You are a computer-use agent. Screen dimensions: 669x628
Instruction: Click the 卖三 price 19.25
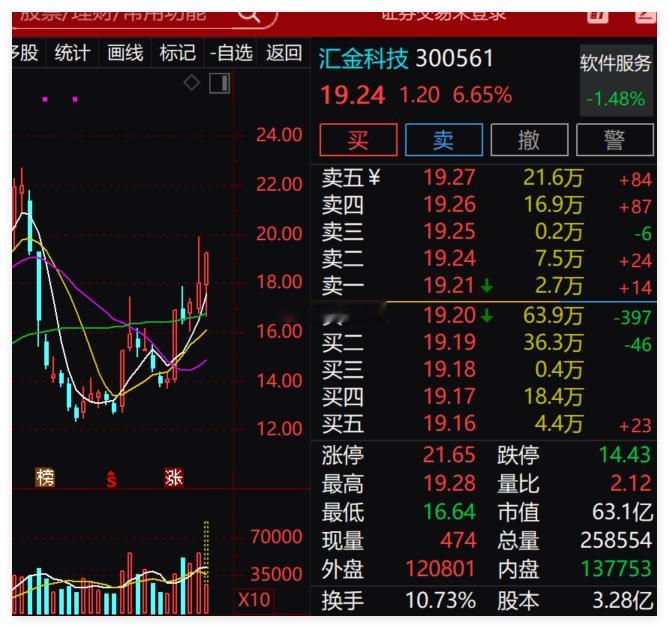coord(449,232)
